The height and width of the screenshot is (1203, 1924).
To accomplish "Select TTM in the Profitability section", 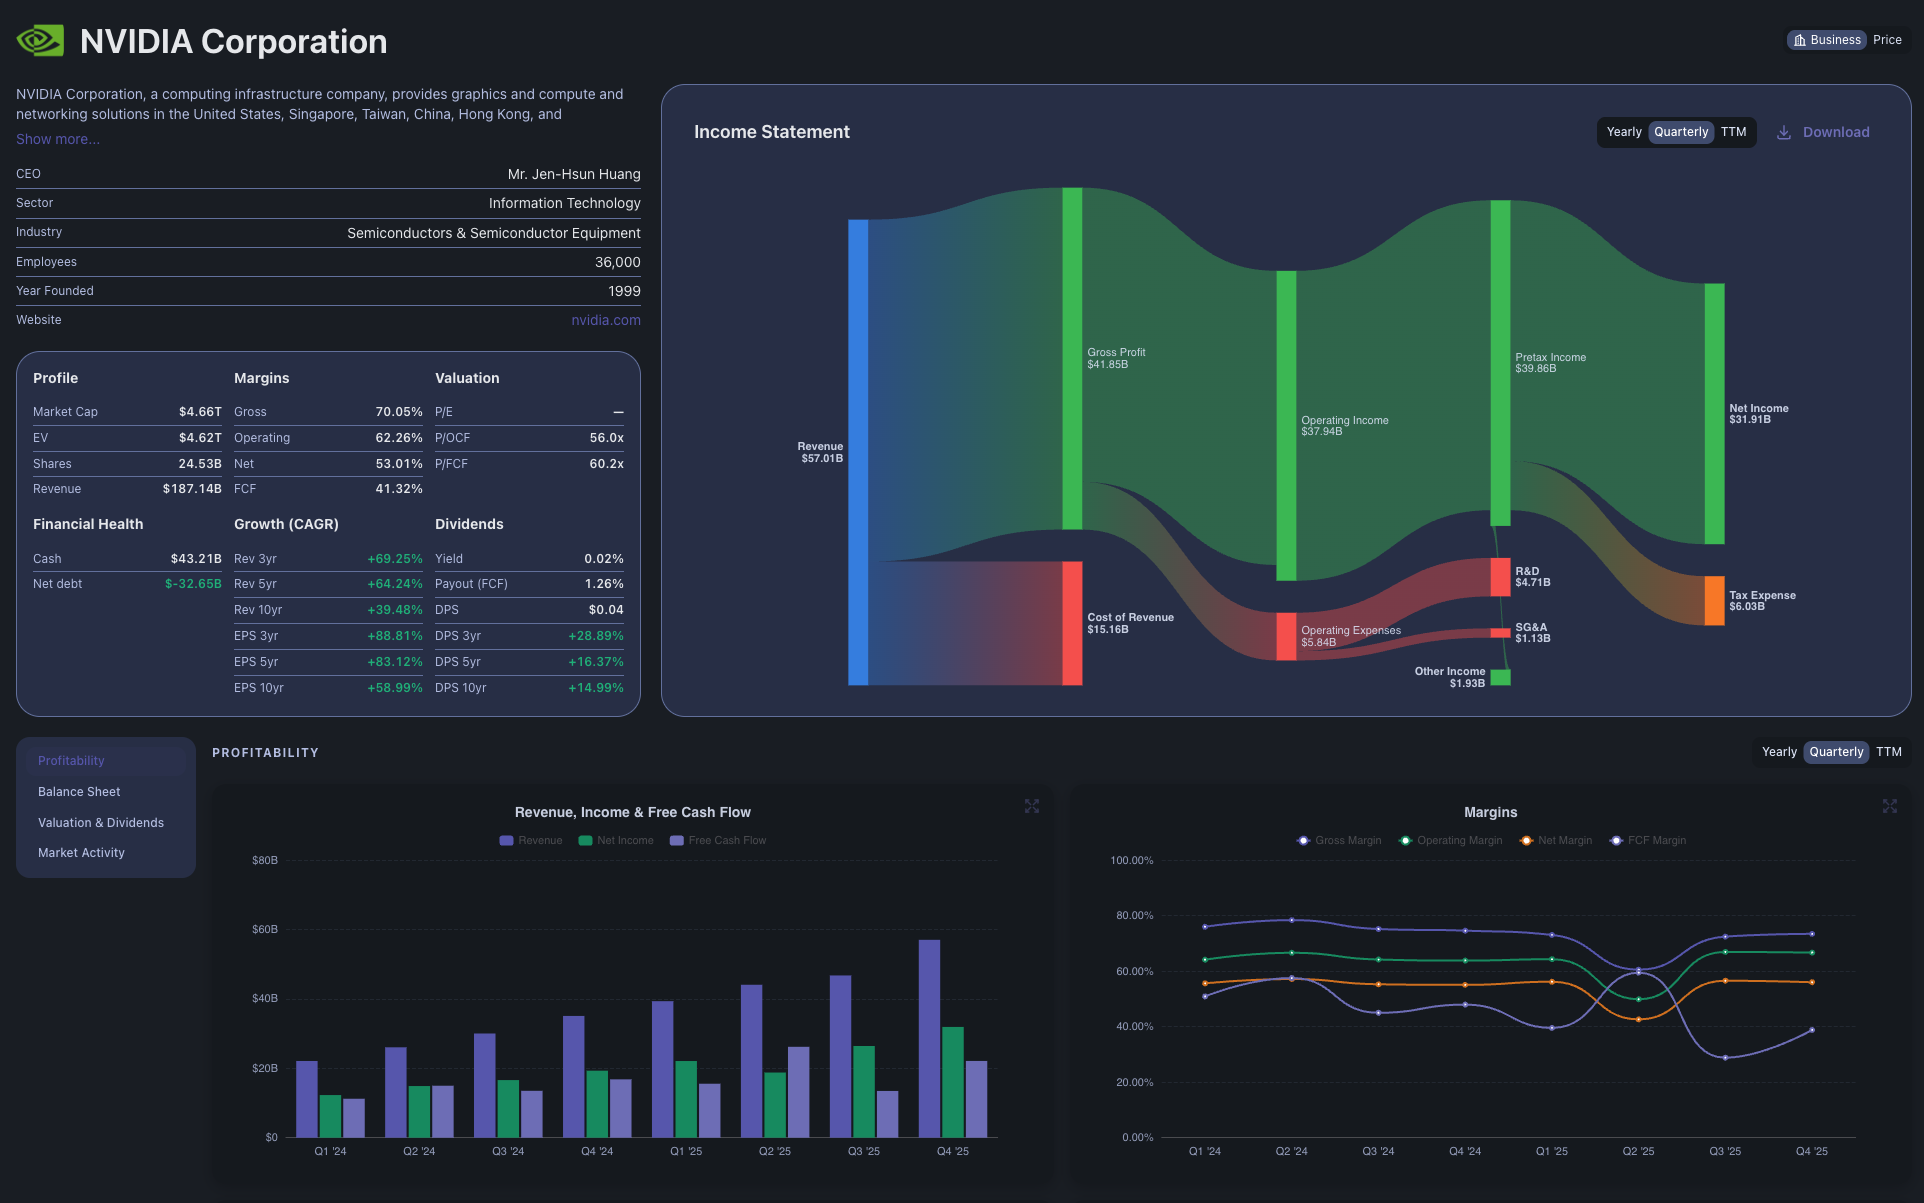I will coord(1889,752).
